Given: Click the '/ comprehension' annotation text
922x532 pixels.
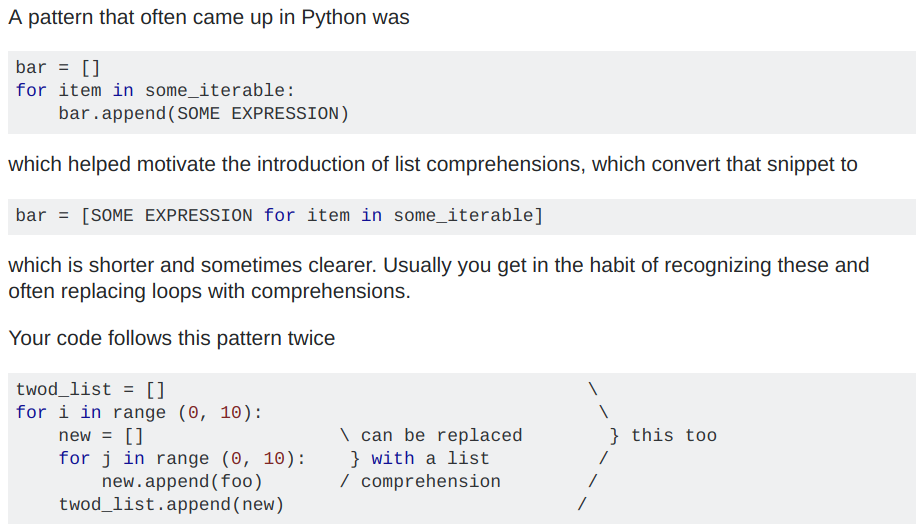Looking at the screenshot, I should coord(420,482).
